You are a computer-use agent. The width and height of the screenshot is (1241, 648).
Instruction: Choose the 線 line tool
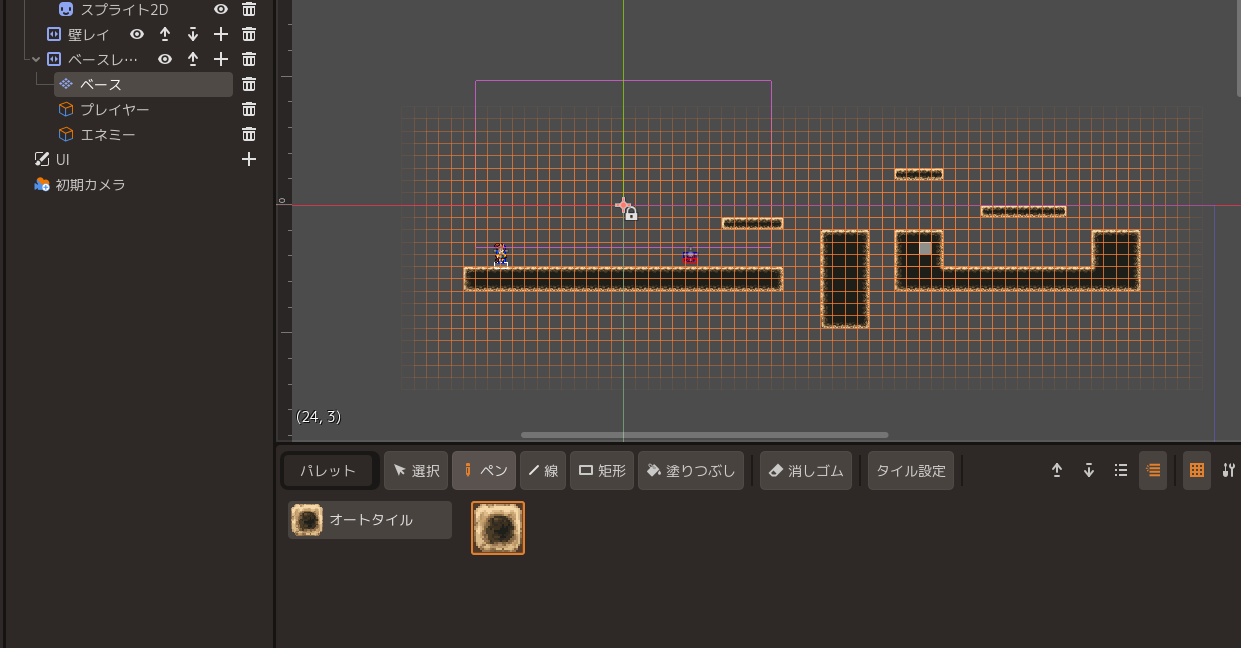click(x=543, y=470)
